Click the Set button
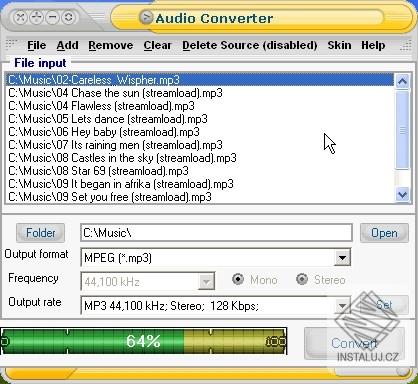 click(384, 305)
